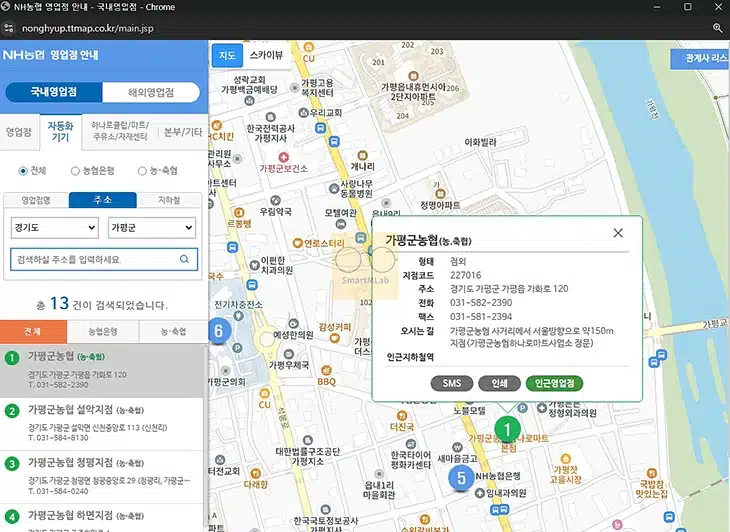Show 전체 results filter tab
The image size is (730, 532).
[33, 331]
